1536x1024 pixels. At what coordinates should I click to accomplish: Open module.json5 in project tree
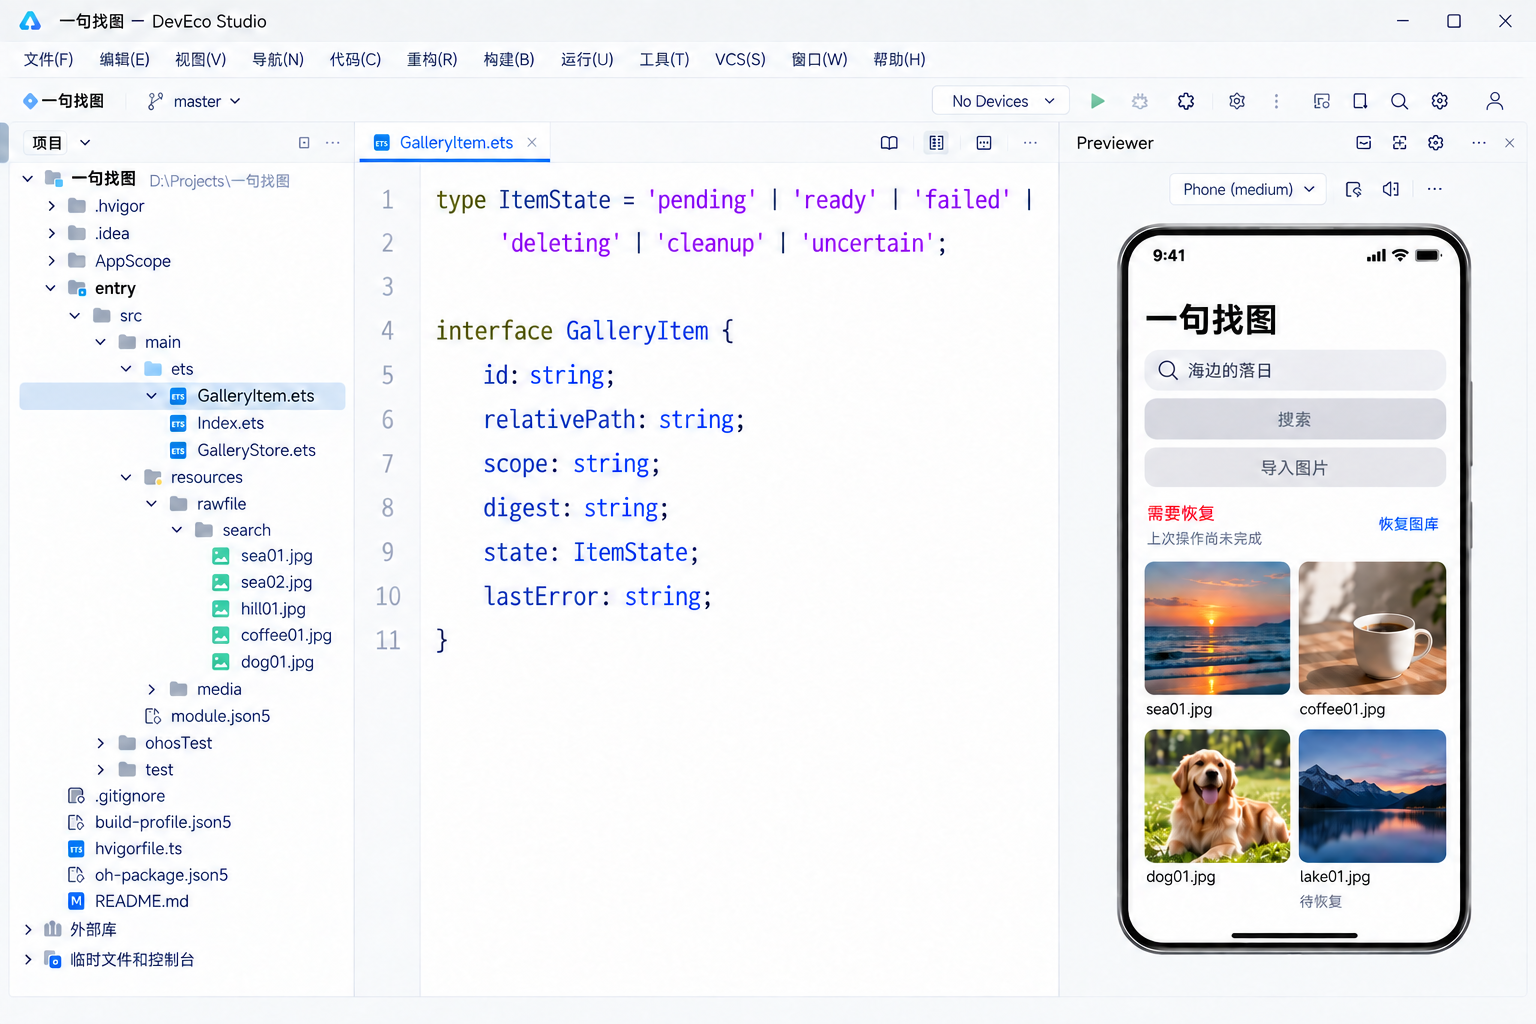click(220, 716)
